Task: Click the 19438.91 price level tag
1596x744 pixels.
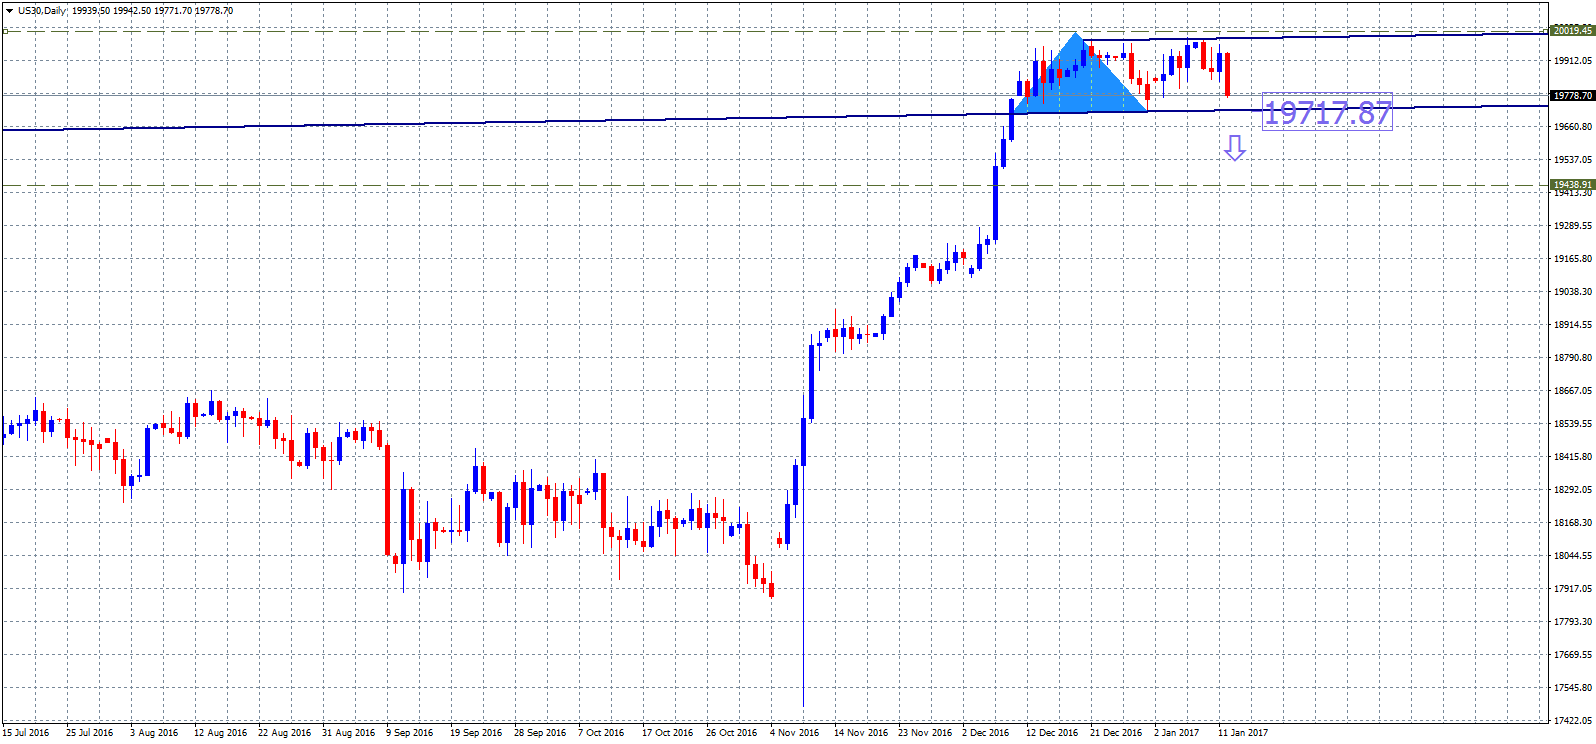Action: point(1571,185)
